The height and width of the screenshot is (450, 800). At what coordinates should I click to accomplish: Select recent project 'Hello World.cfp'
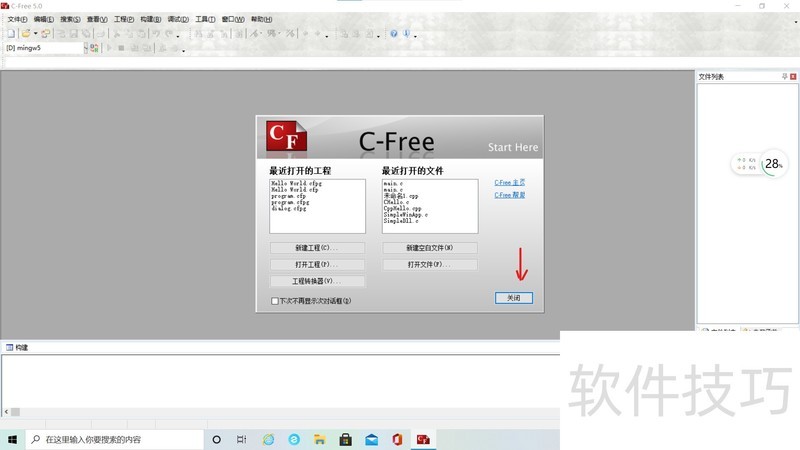295,189
